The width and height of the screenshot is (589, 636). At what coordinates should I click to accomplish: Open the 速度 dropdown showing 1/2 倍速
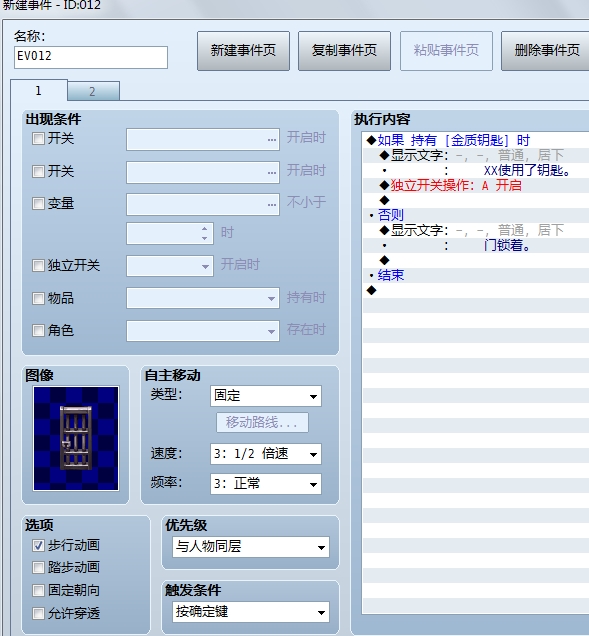266,454
